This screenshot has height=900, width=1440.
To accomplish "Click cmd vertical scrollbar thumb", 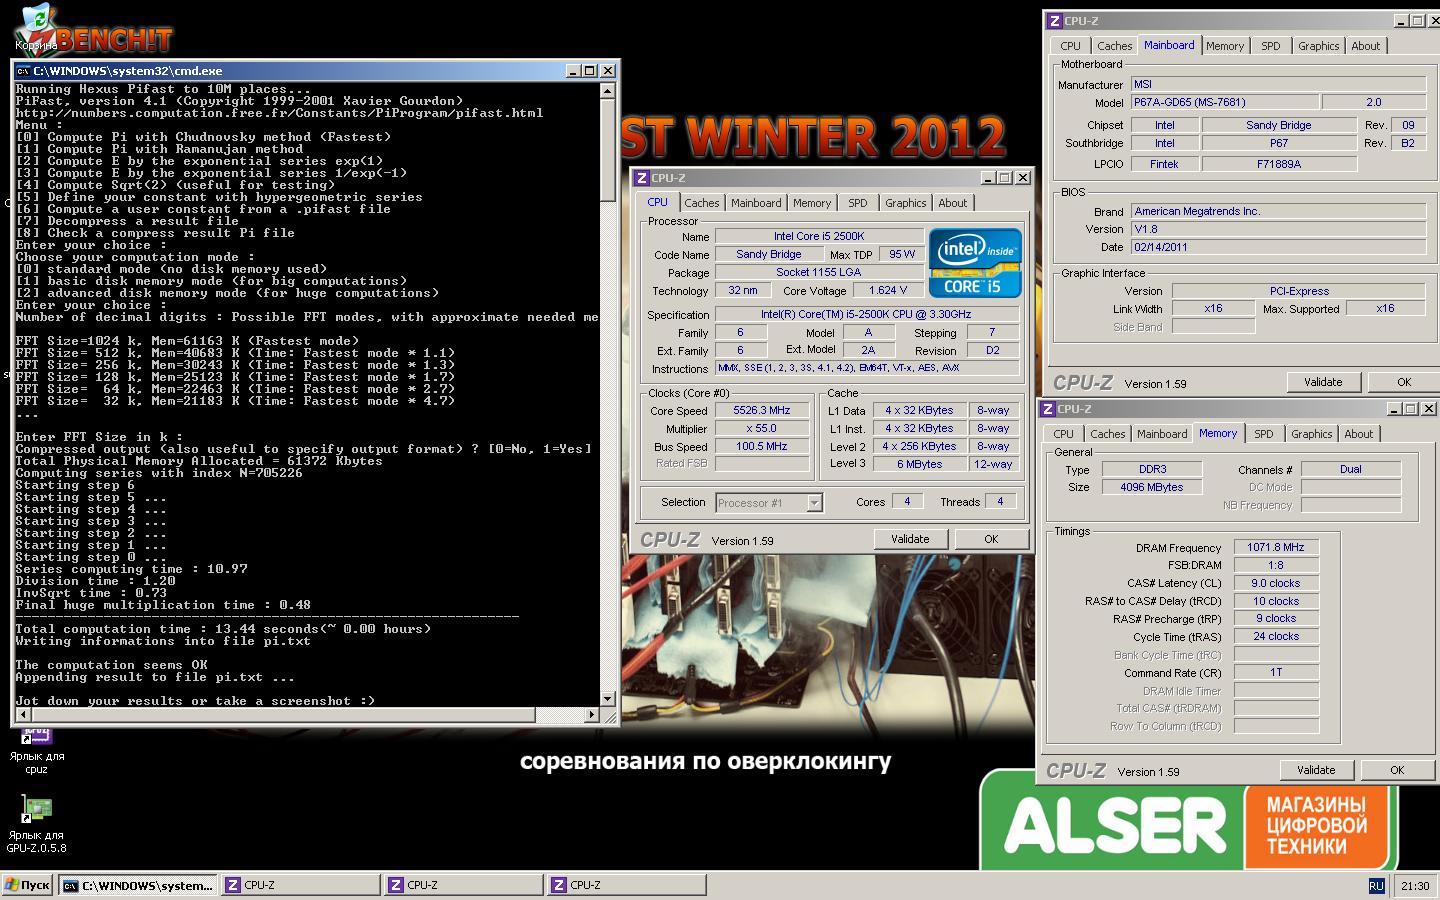I will [x=608, y=150].
